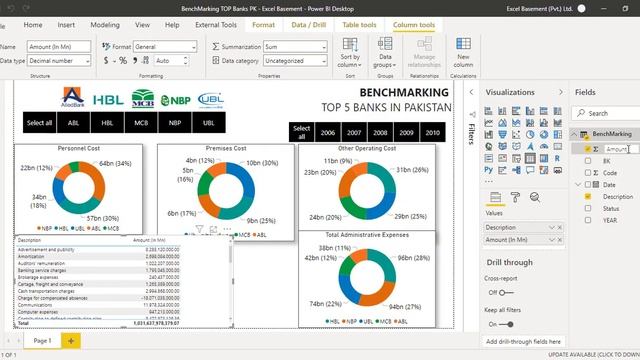Click the ABL bank slicer button
This screenshot has width=640, height=360.
point(73,122)
